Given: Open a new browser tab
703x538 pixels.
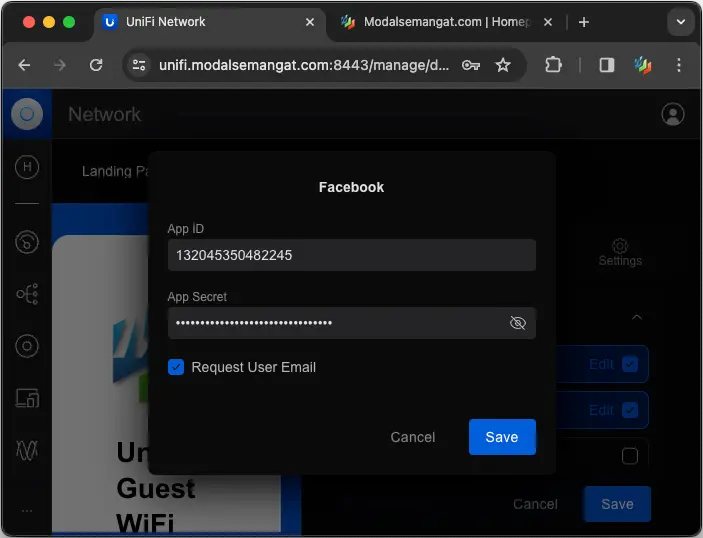Looking at the screenshot, I should coord(584,22).
